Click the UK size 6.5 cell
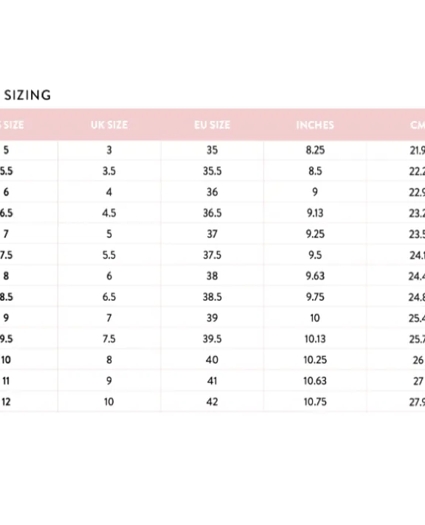Viewport: 425px width, 525px height. tap(109, 297)
